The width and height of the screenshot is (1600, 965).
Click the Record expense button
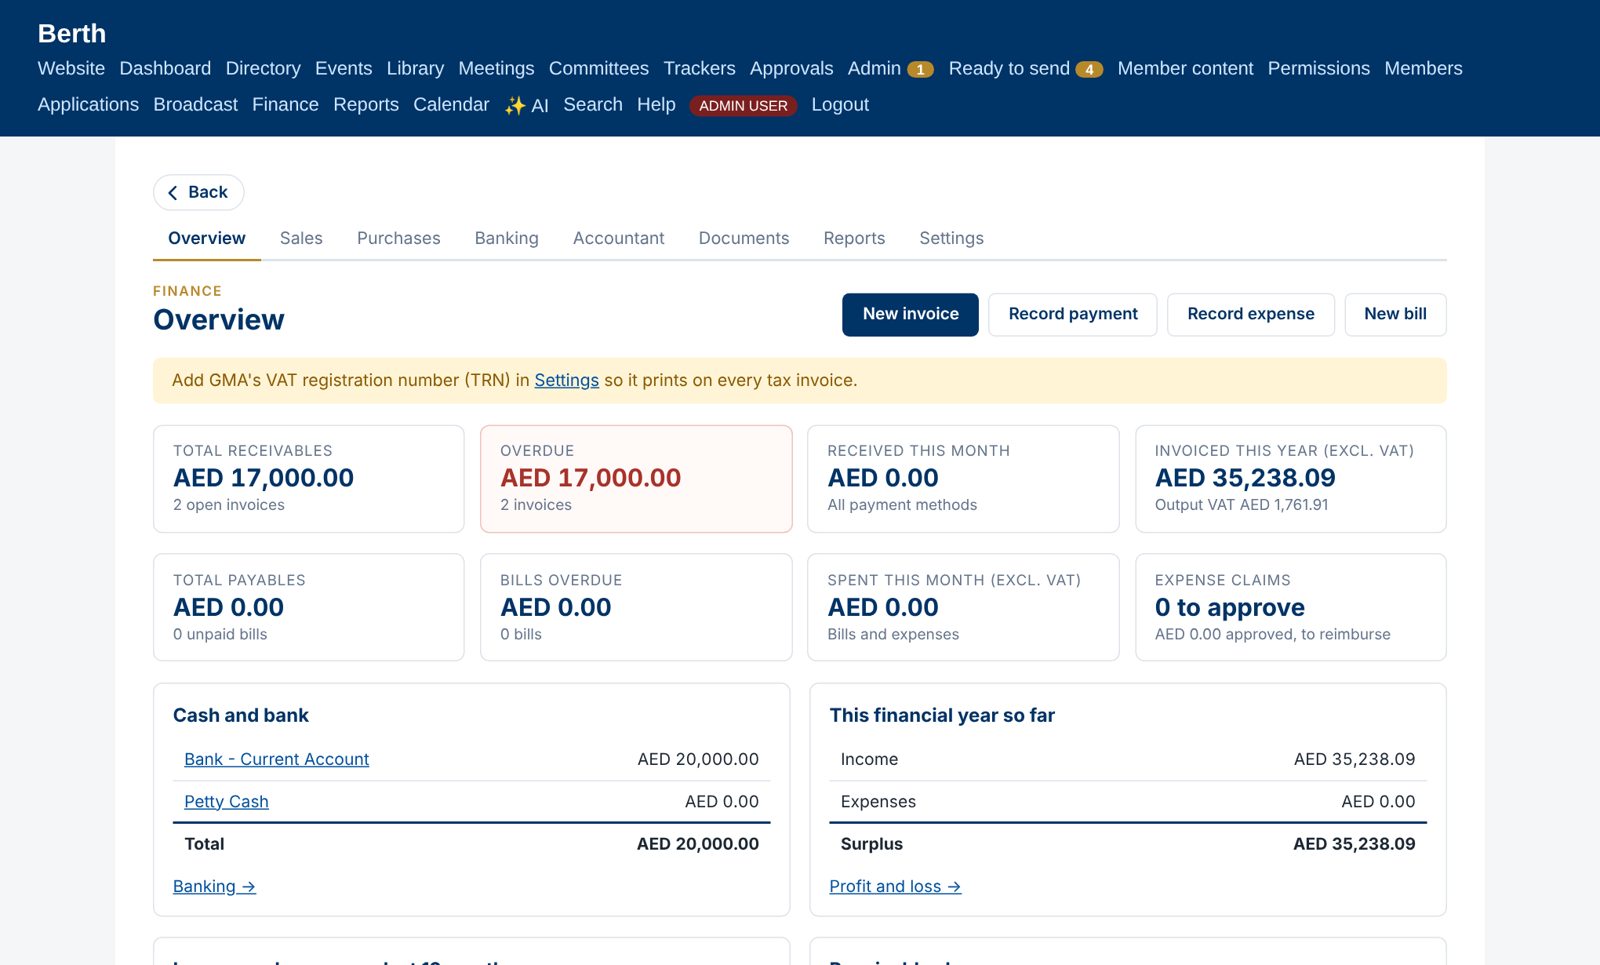click(x=1251, y=314)
